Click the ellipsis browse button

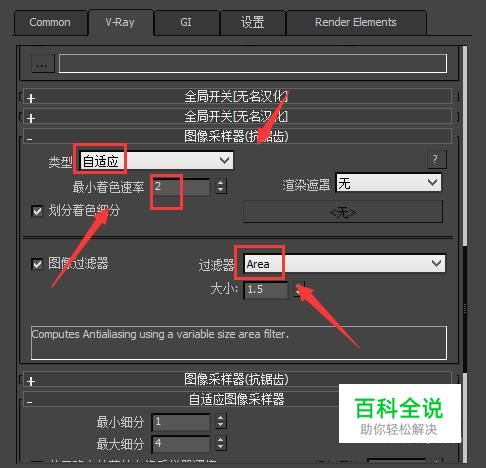tap(43, 64)
